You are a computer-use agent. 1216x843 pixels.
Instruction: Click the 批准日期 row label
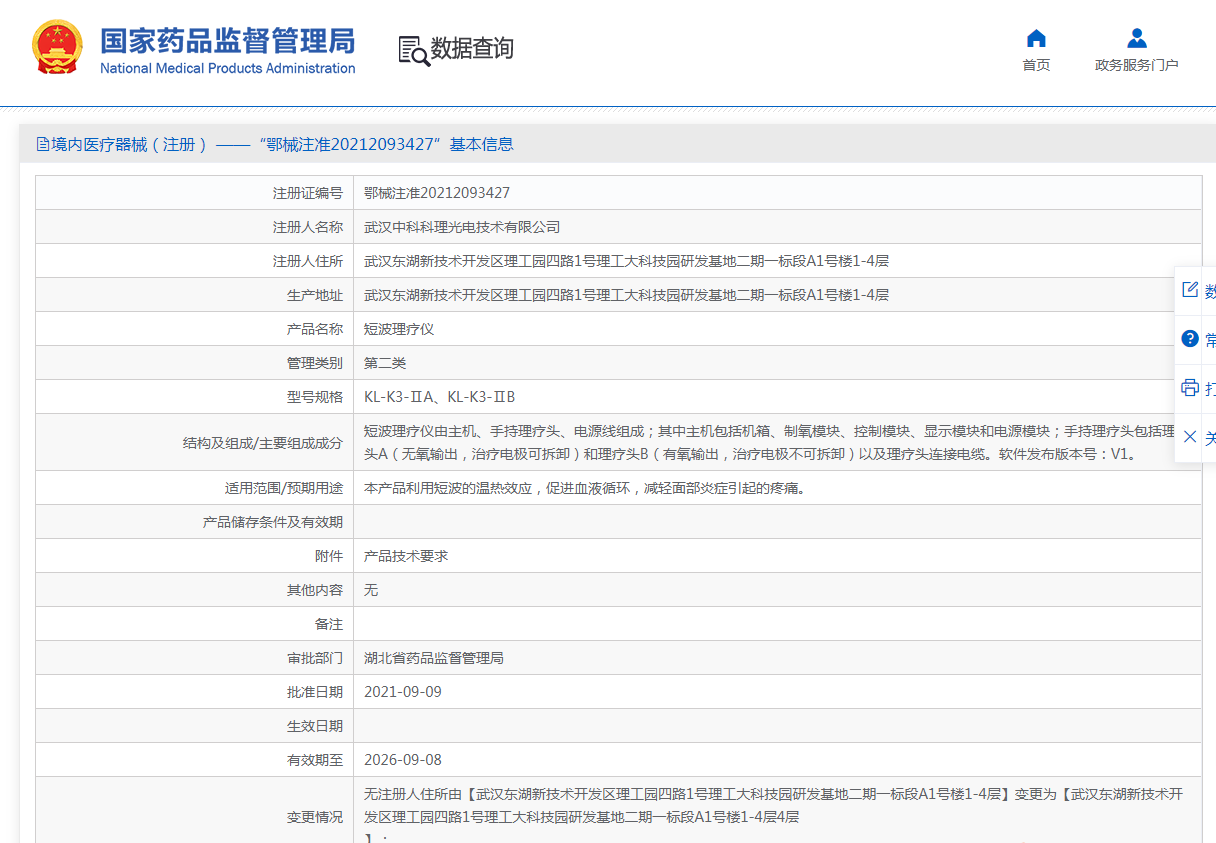pos(315,692)
